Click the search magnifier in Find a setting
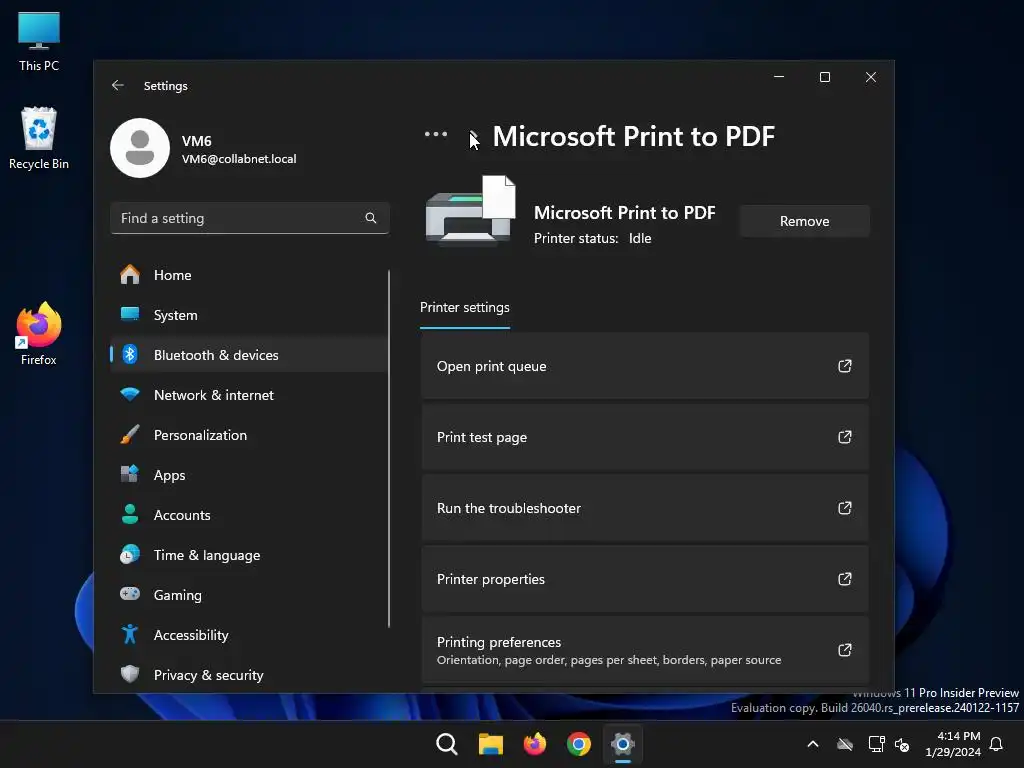Screen dimensions: 1024x768 pos(370,218)
